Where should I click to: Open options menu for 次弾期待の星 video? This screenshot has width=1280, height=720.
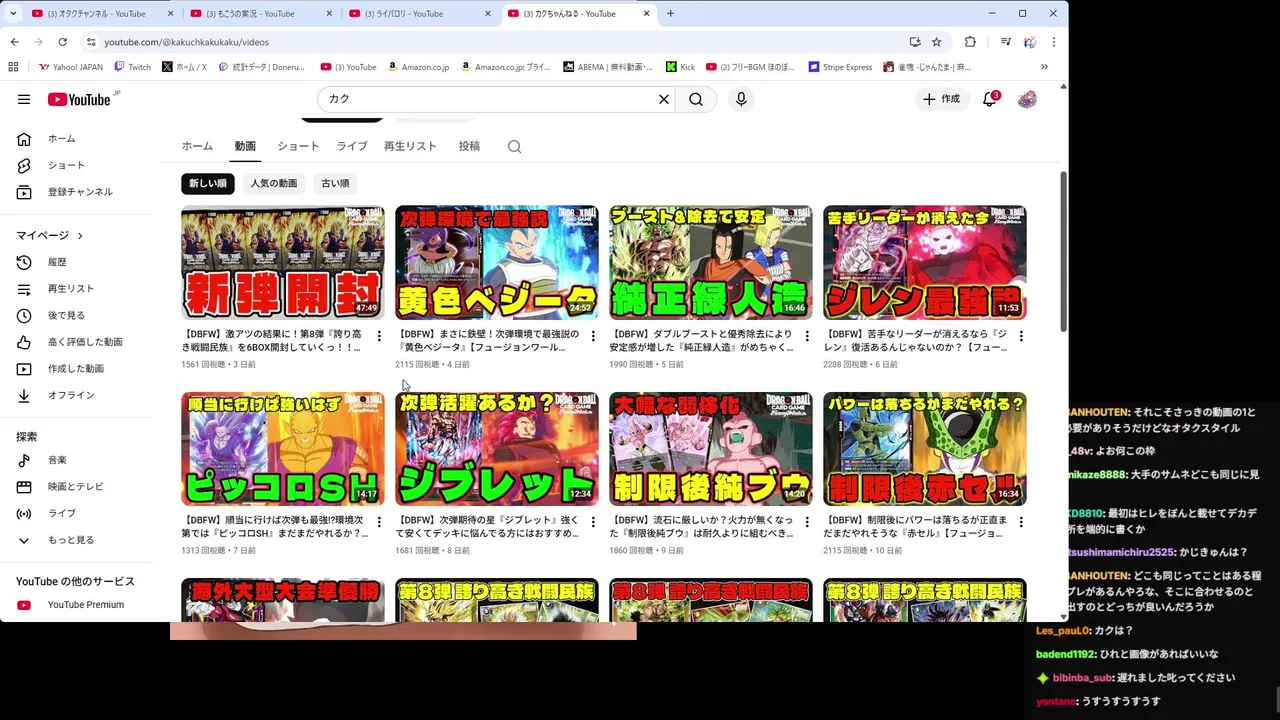(593, 522)
